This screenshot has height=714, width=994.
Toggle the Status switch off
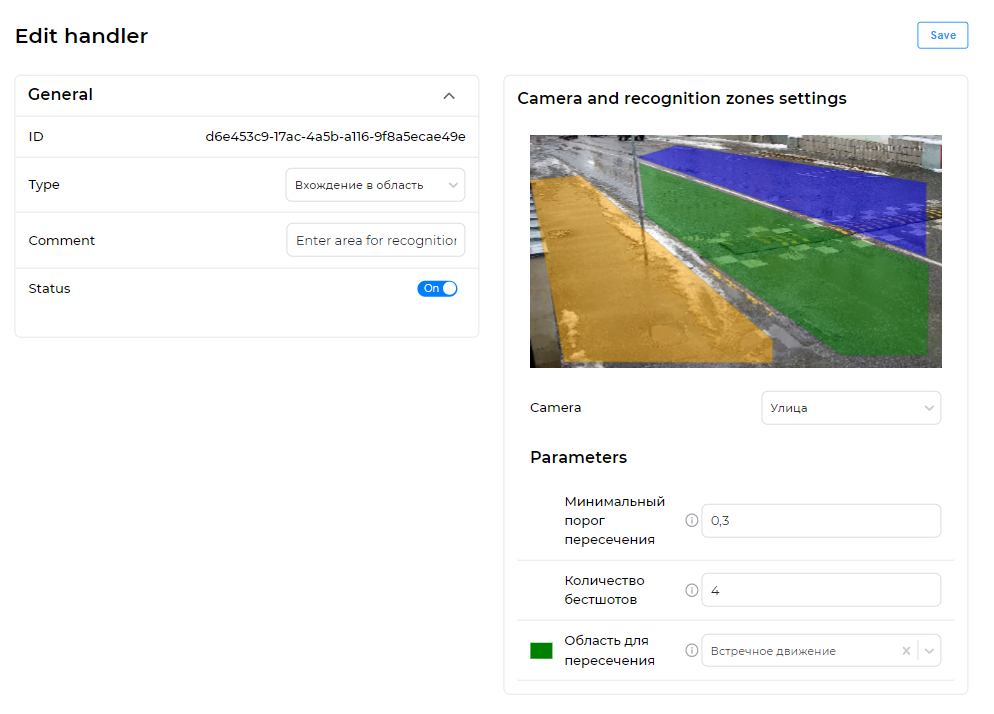pyautogui.click(x=437, y=289)
